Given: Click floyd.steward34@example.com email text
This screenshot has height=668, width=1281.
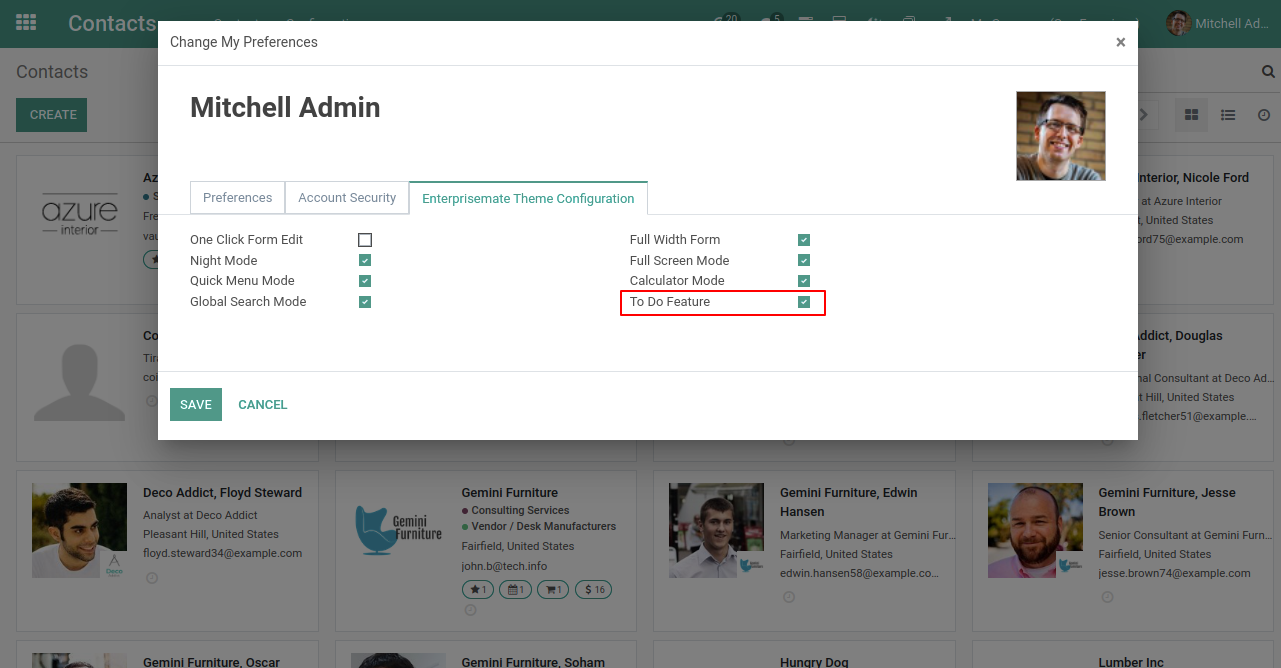Looking at the screenshot, I should coord(222,553).
